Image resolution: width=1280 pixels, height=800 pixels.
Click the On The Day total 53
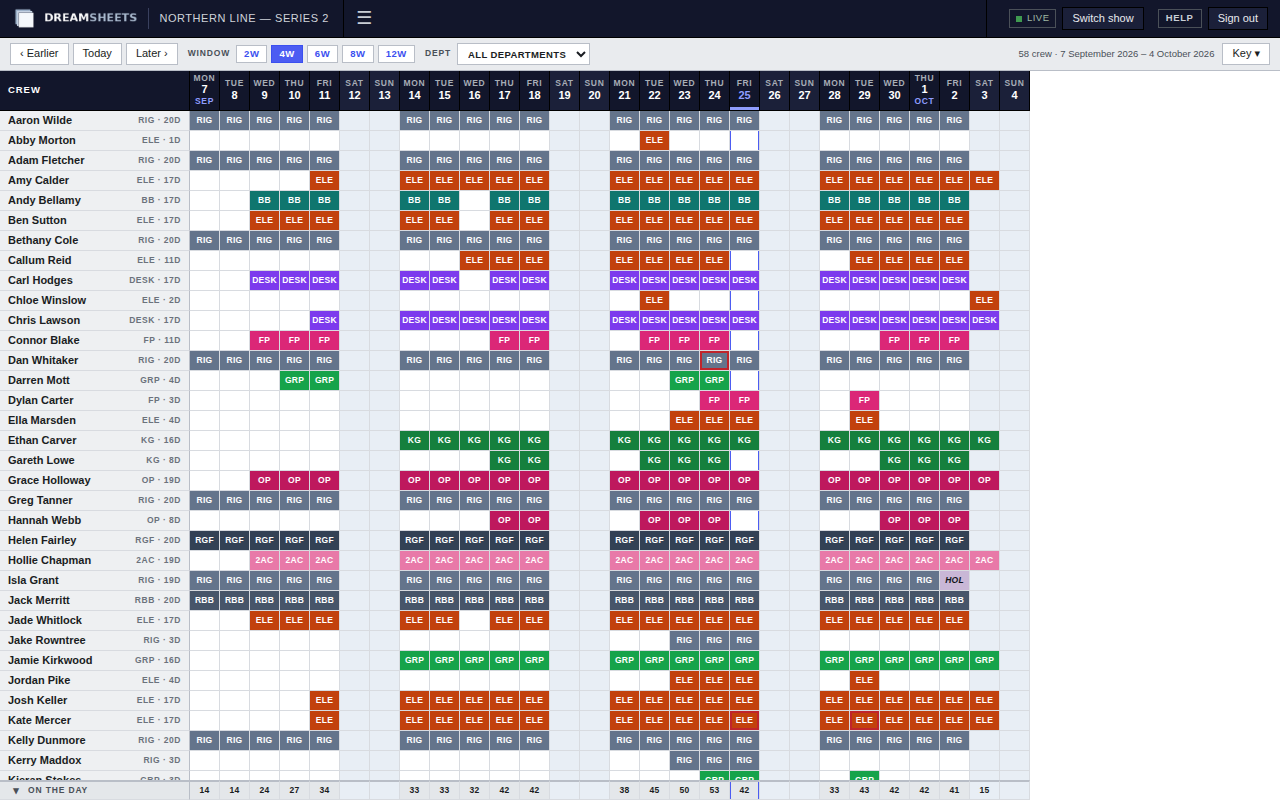pos(715,791)
